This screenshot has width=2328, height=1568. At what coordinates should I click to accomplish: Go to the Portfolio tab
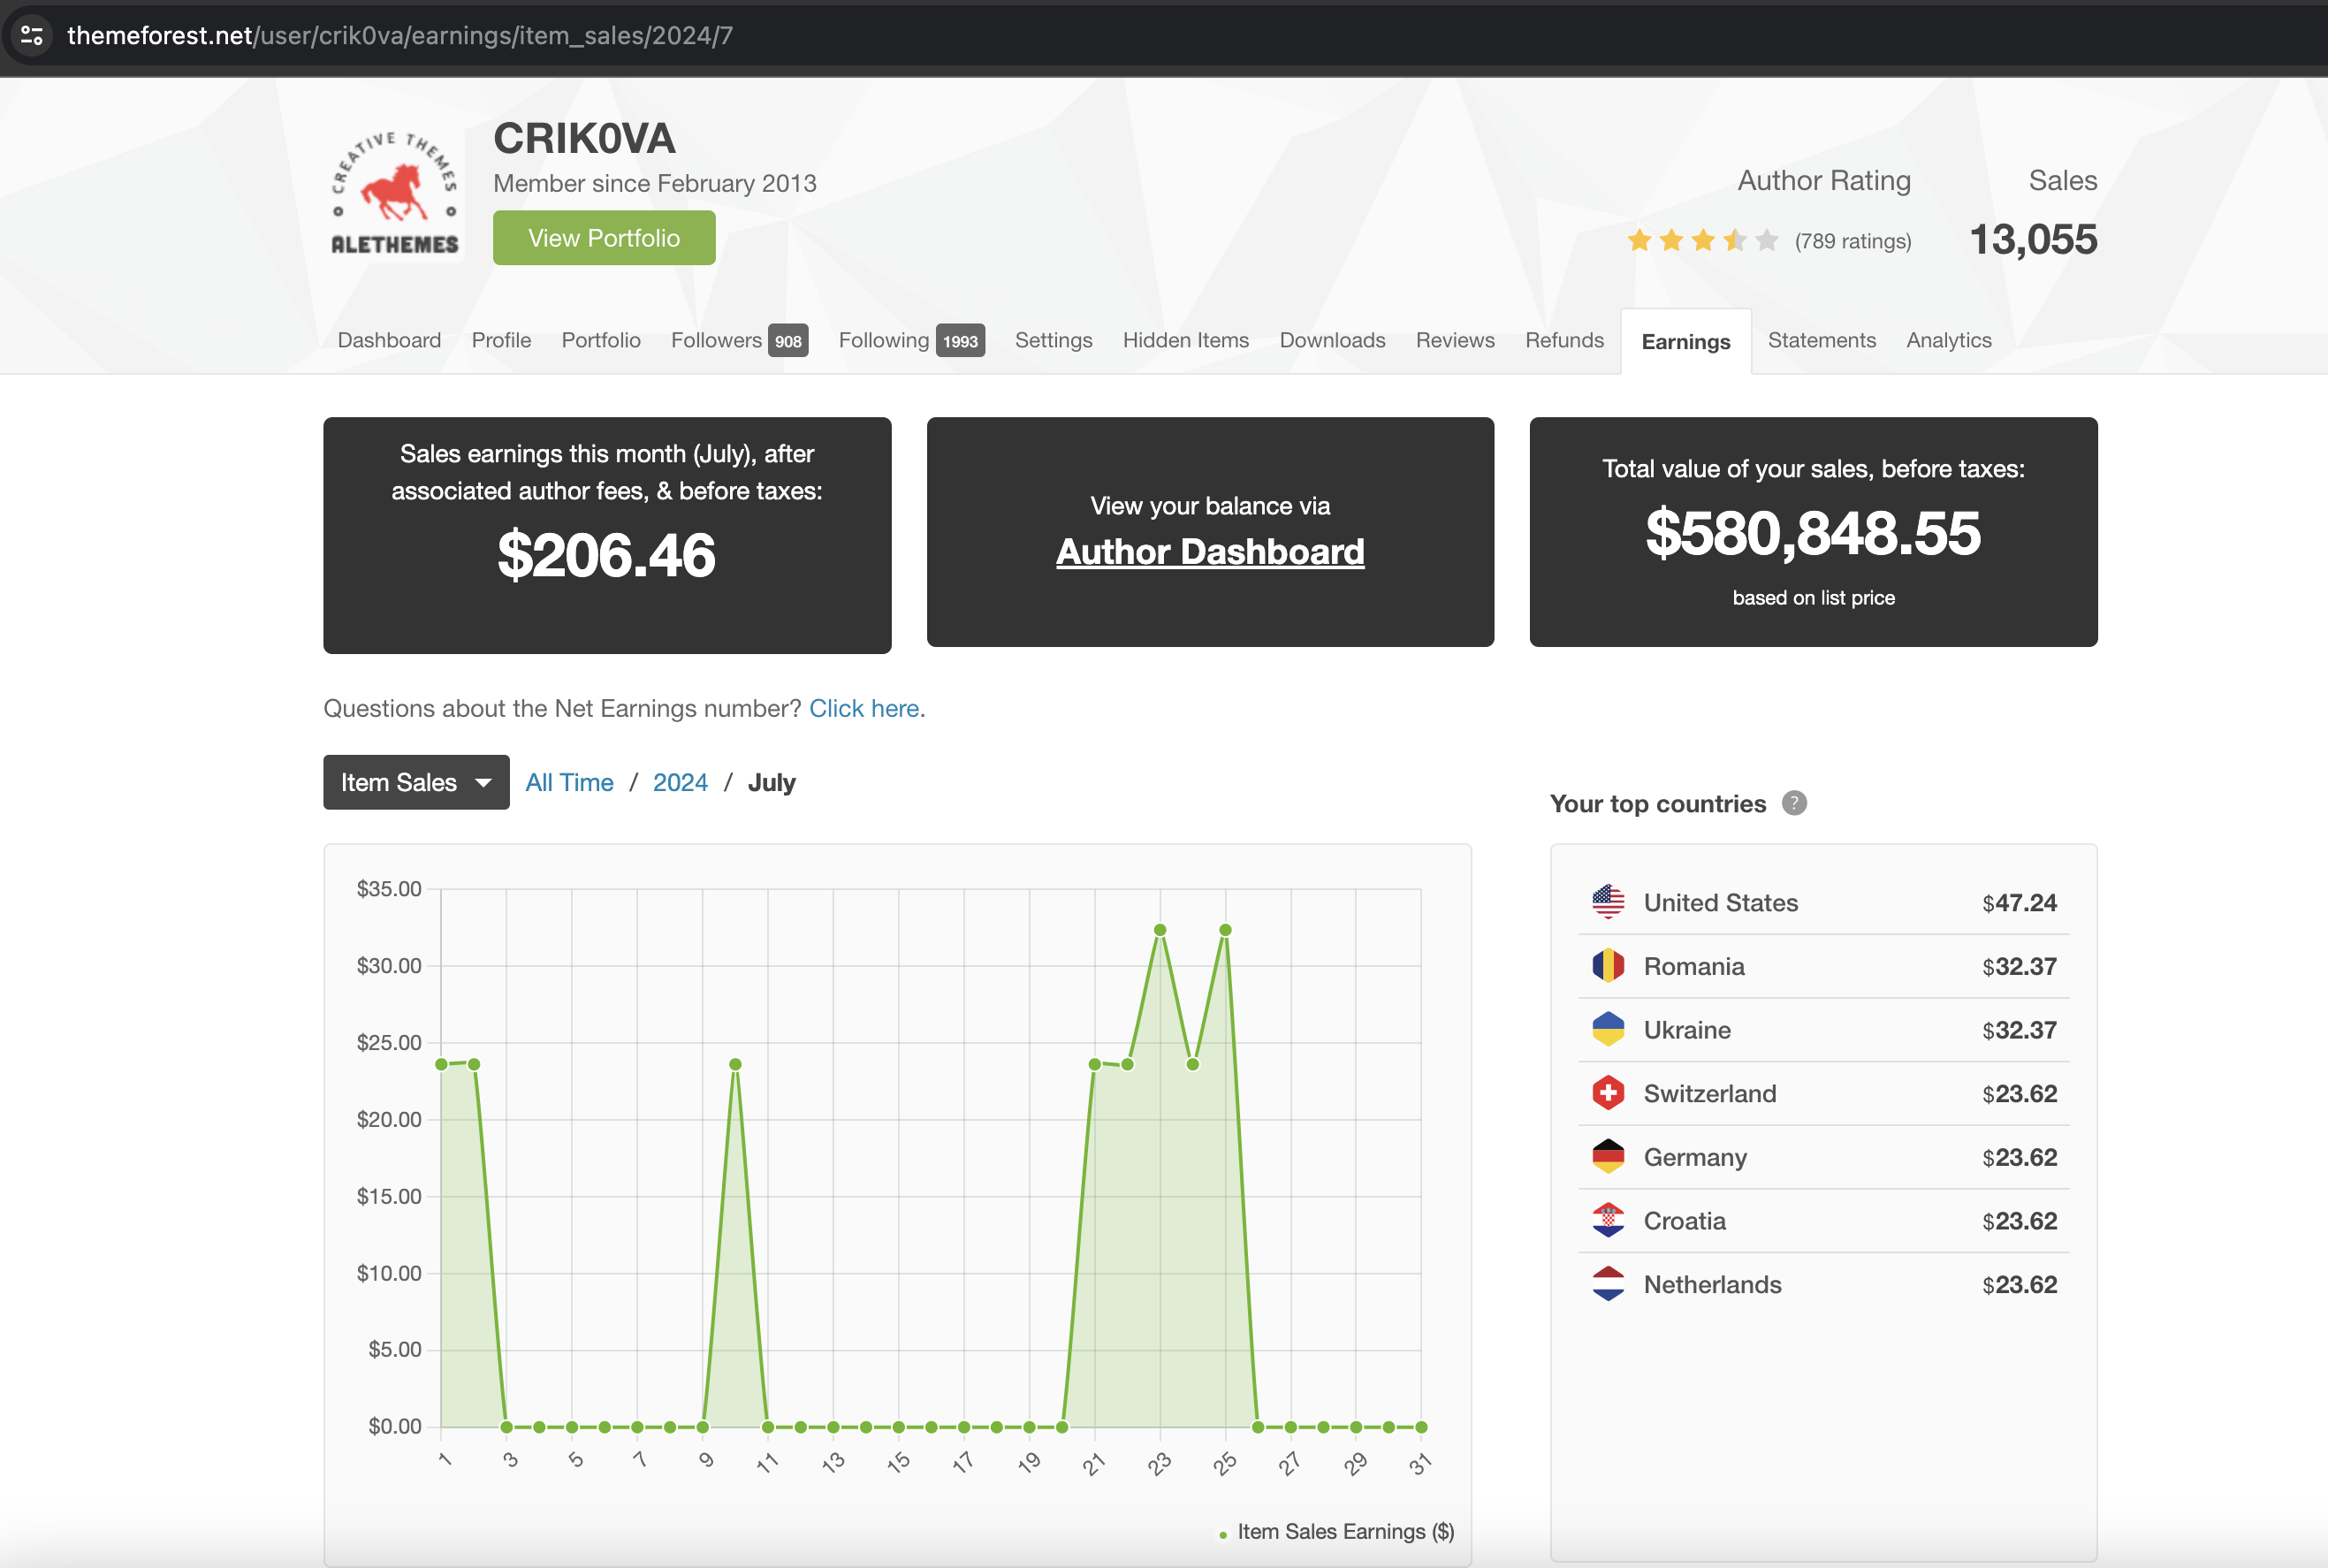[601, 340]
